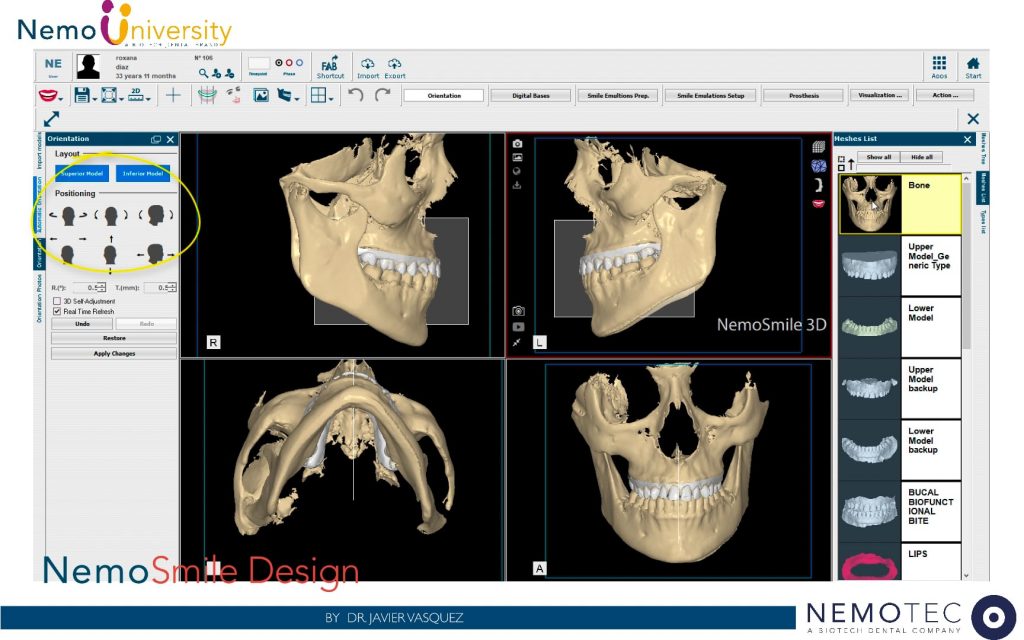This screenshot has width=1024, height=640.
Task: Click the wireframe mesh icon in L viewport
Action: pyautogui.click(x=818, y=147)
